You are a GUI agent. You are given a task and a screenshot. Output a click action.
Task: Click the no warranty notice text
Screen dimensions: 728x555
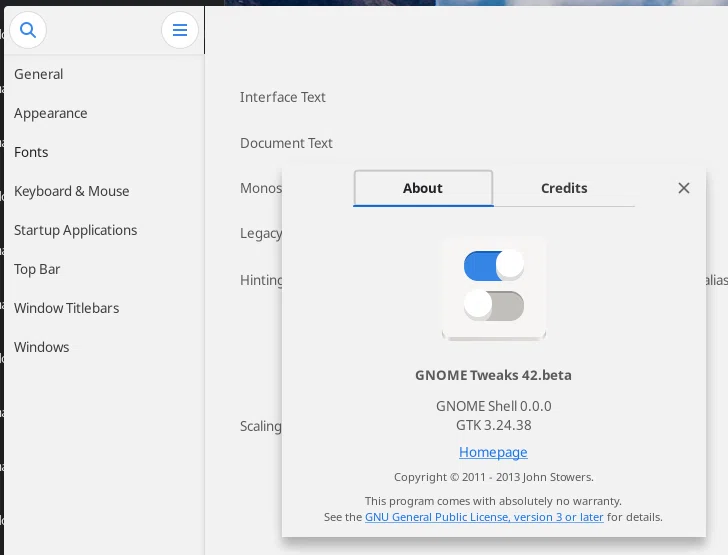pyautogui.click(x=493, y=501)
